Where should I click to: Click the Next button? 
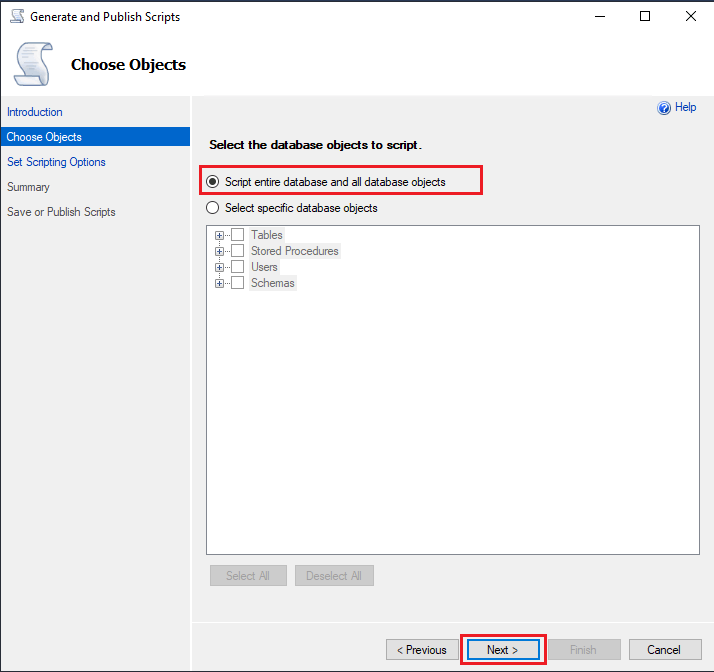[503, 650]
